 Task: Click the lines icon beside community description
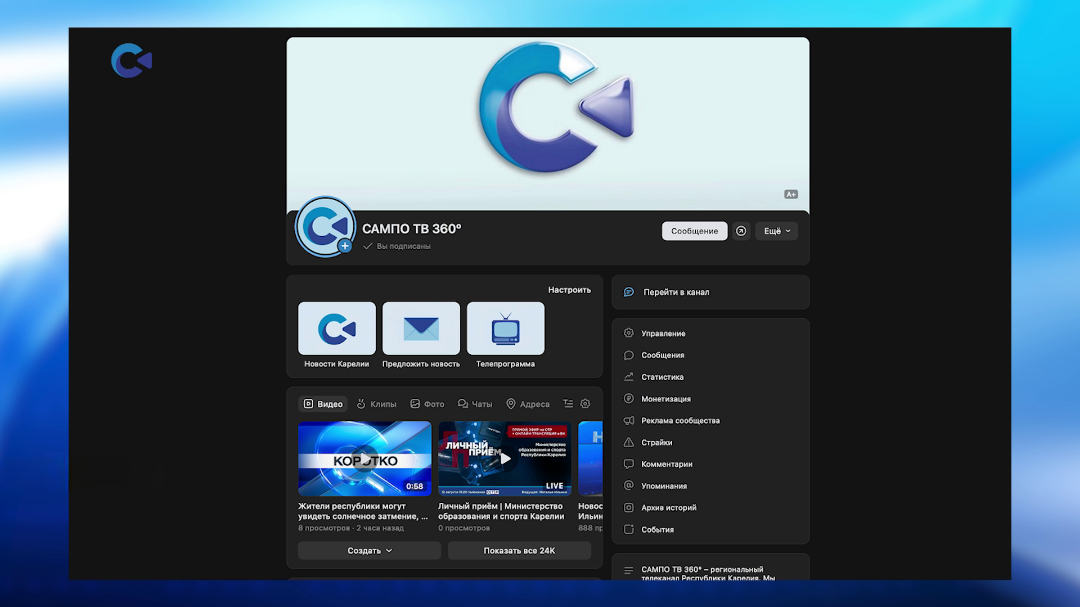[x=629, y=570]
